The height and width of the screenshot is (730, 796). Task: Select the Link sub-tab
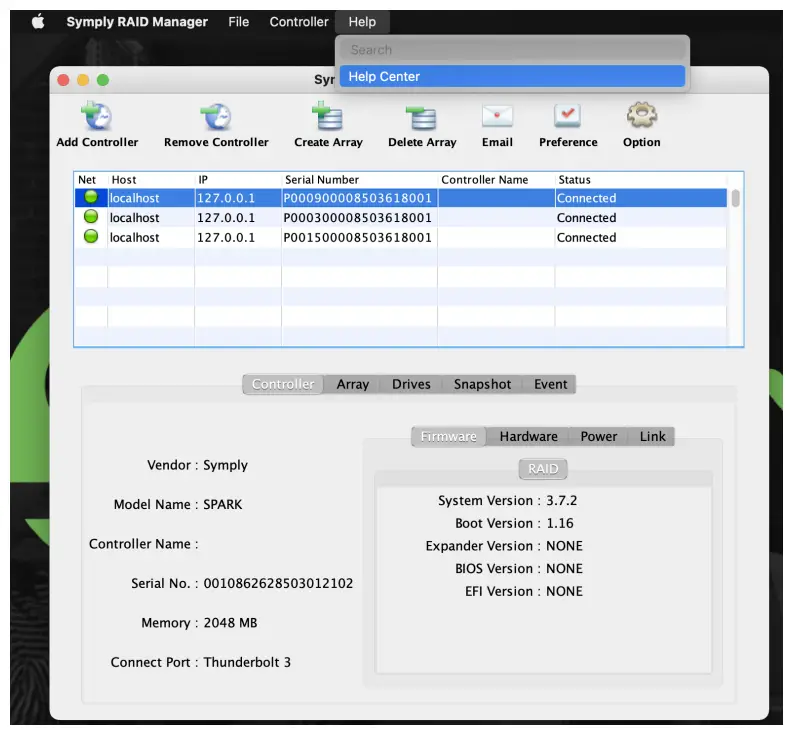coord(652,437)
